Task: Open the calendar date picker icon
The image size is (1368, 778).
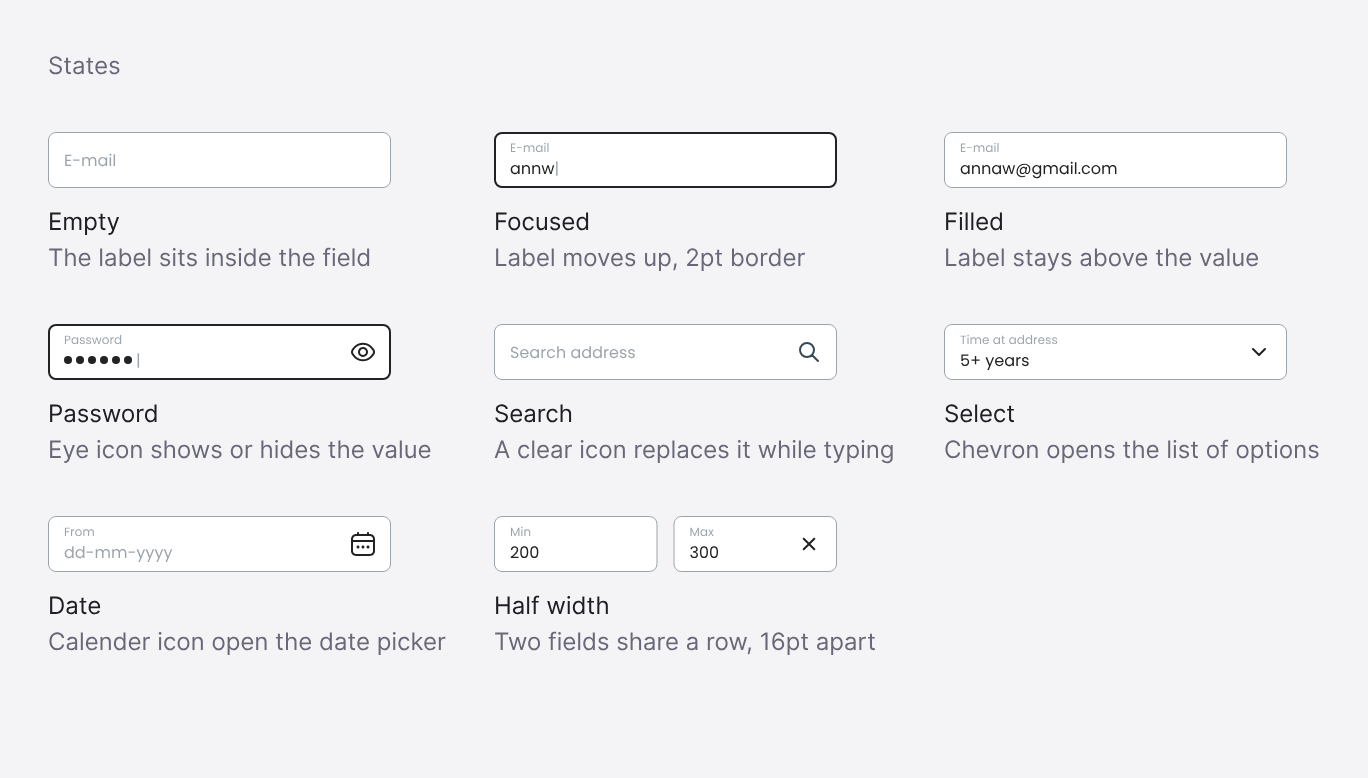Action: (x=363, y=544)
